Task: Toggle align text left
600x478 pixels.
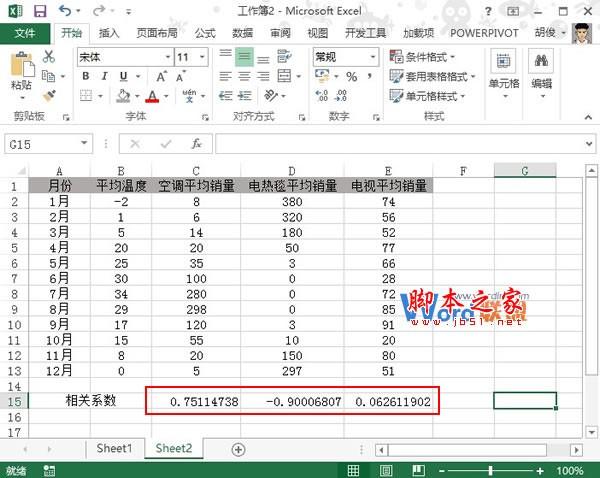Action: [x=225, y=76]
